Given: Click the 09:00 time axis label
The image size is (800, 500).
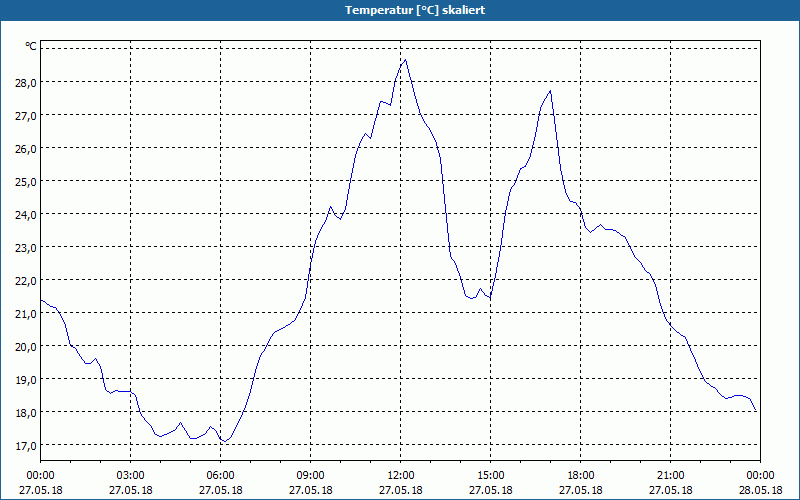Looking at the screenshot, I should tap(310, 476).
